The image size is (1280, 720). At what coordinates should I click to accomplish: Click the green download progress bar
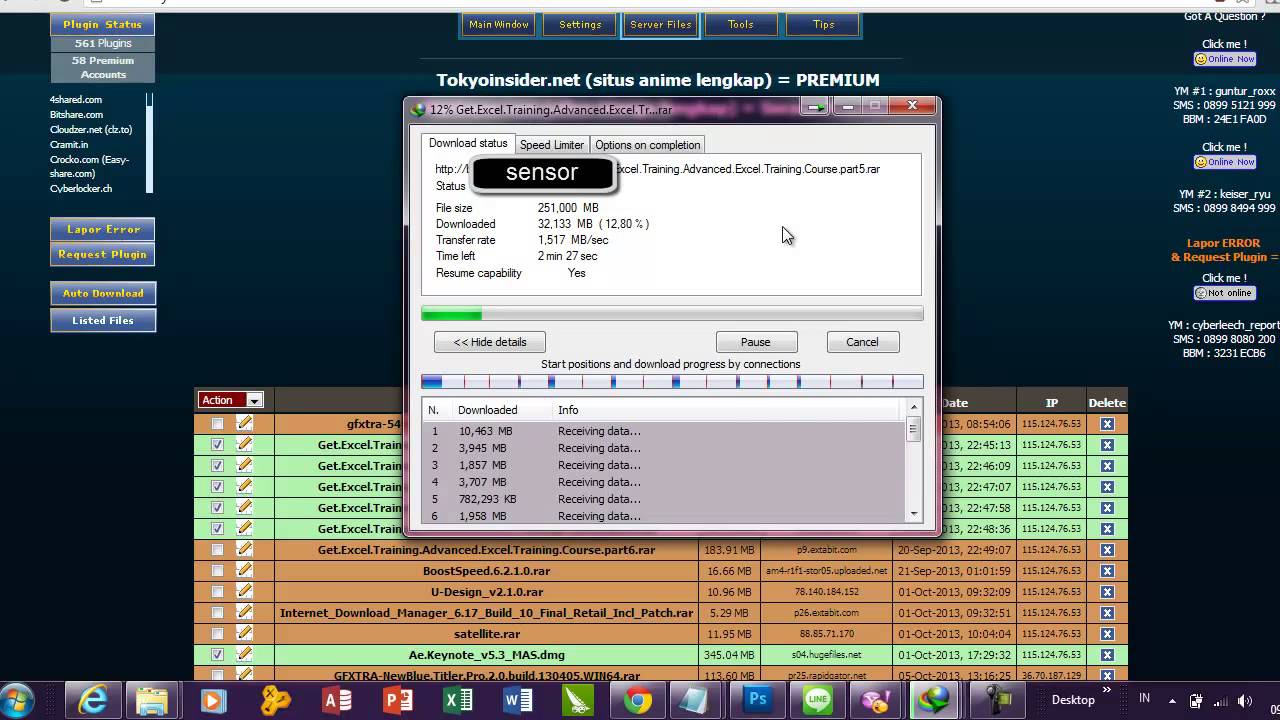[x=672, y=315]
